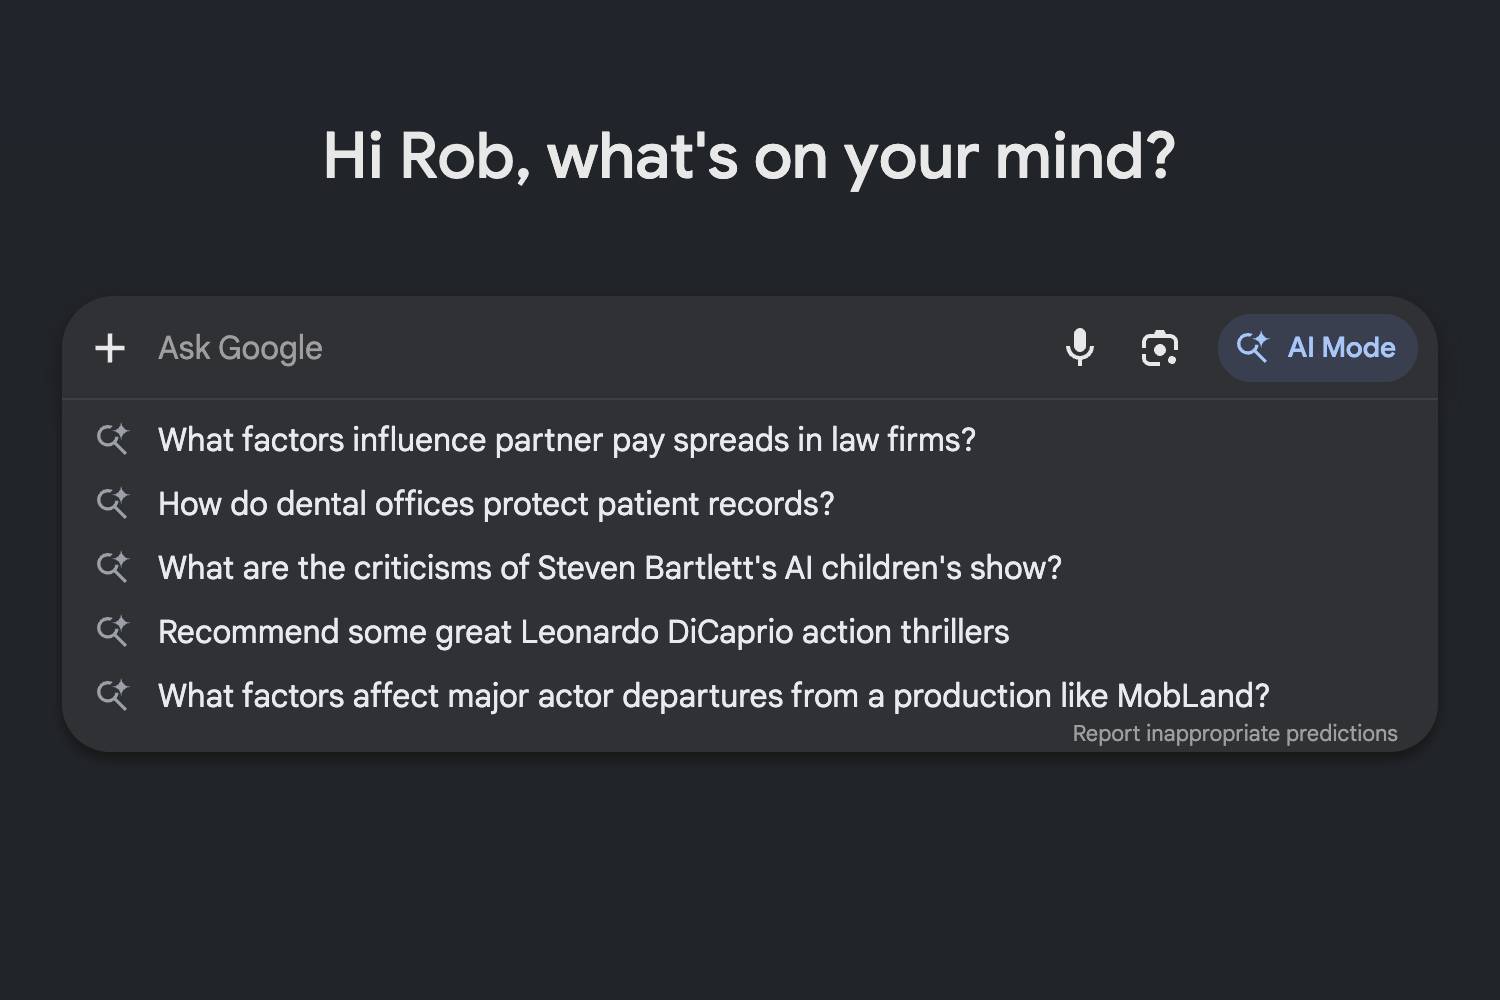Open the MobLand actor departures suggestion
The height and width of the screenshot is (1000, 1500).
click(x=714, y=696)
